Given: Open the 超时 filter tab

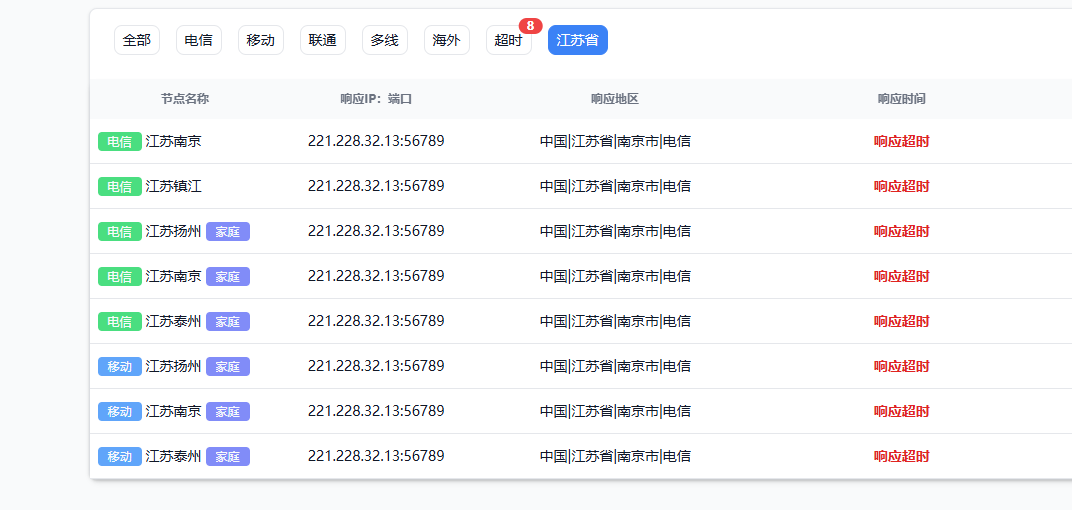Looking at the screenshot, I should click(508, 40).
